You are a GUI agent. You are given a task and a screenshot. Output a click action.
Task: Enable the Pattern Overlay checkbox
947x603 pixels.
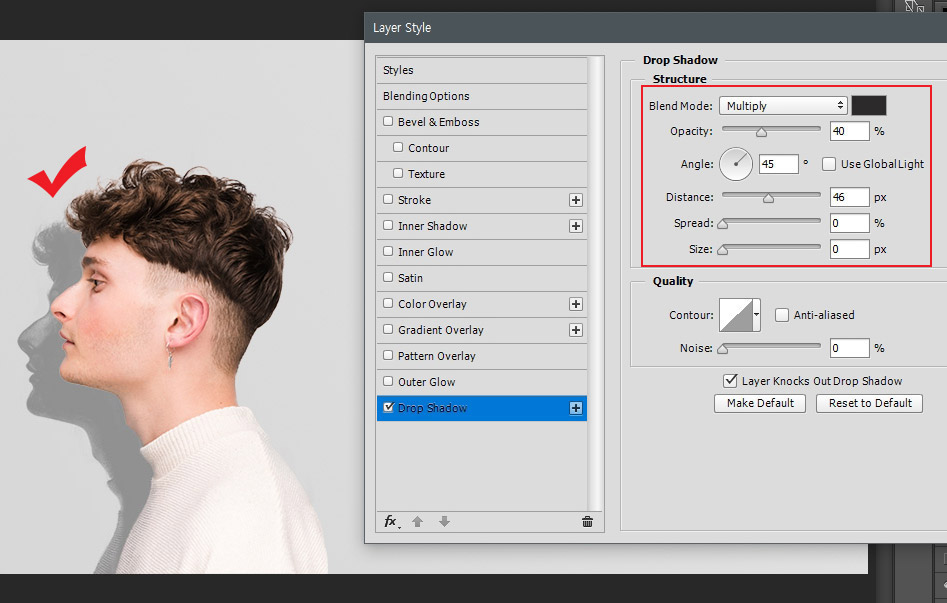pyautogui.click(x=388, y=355)
